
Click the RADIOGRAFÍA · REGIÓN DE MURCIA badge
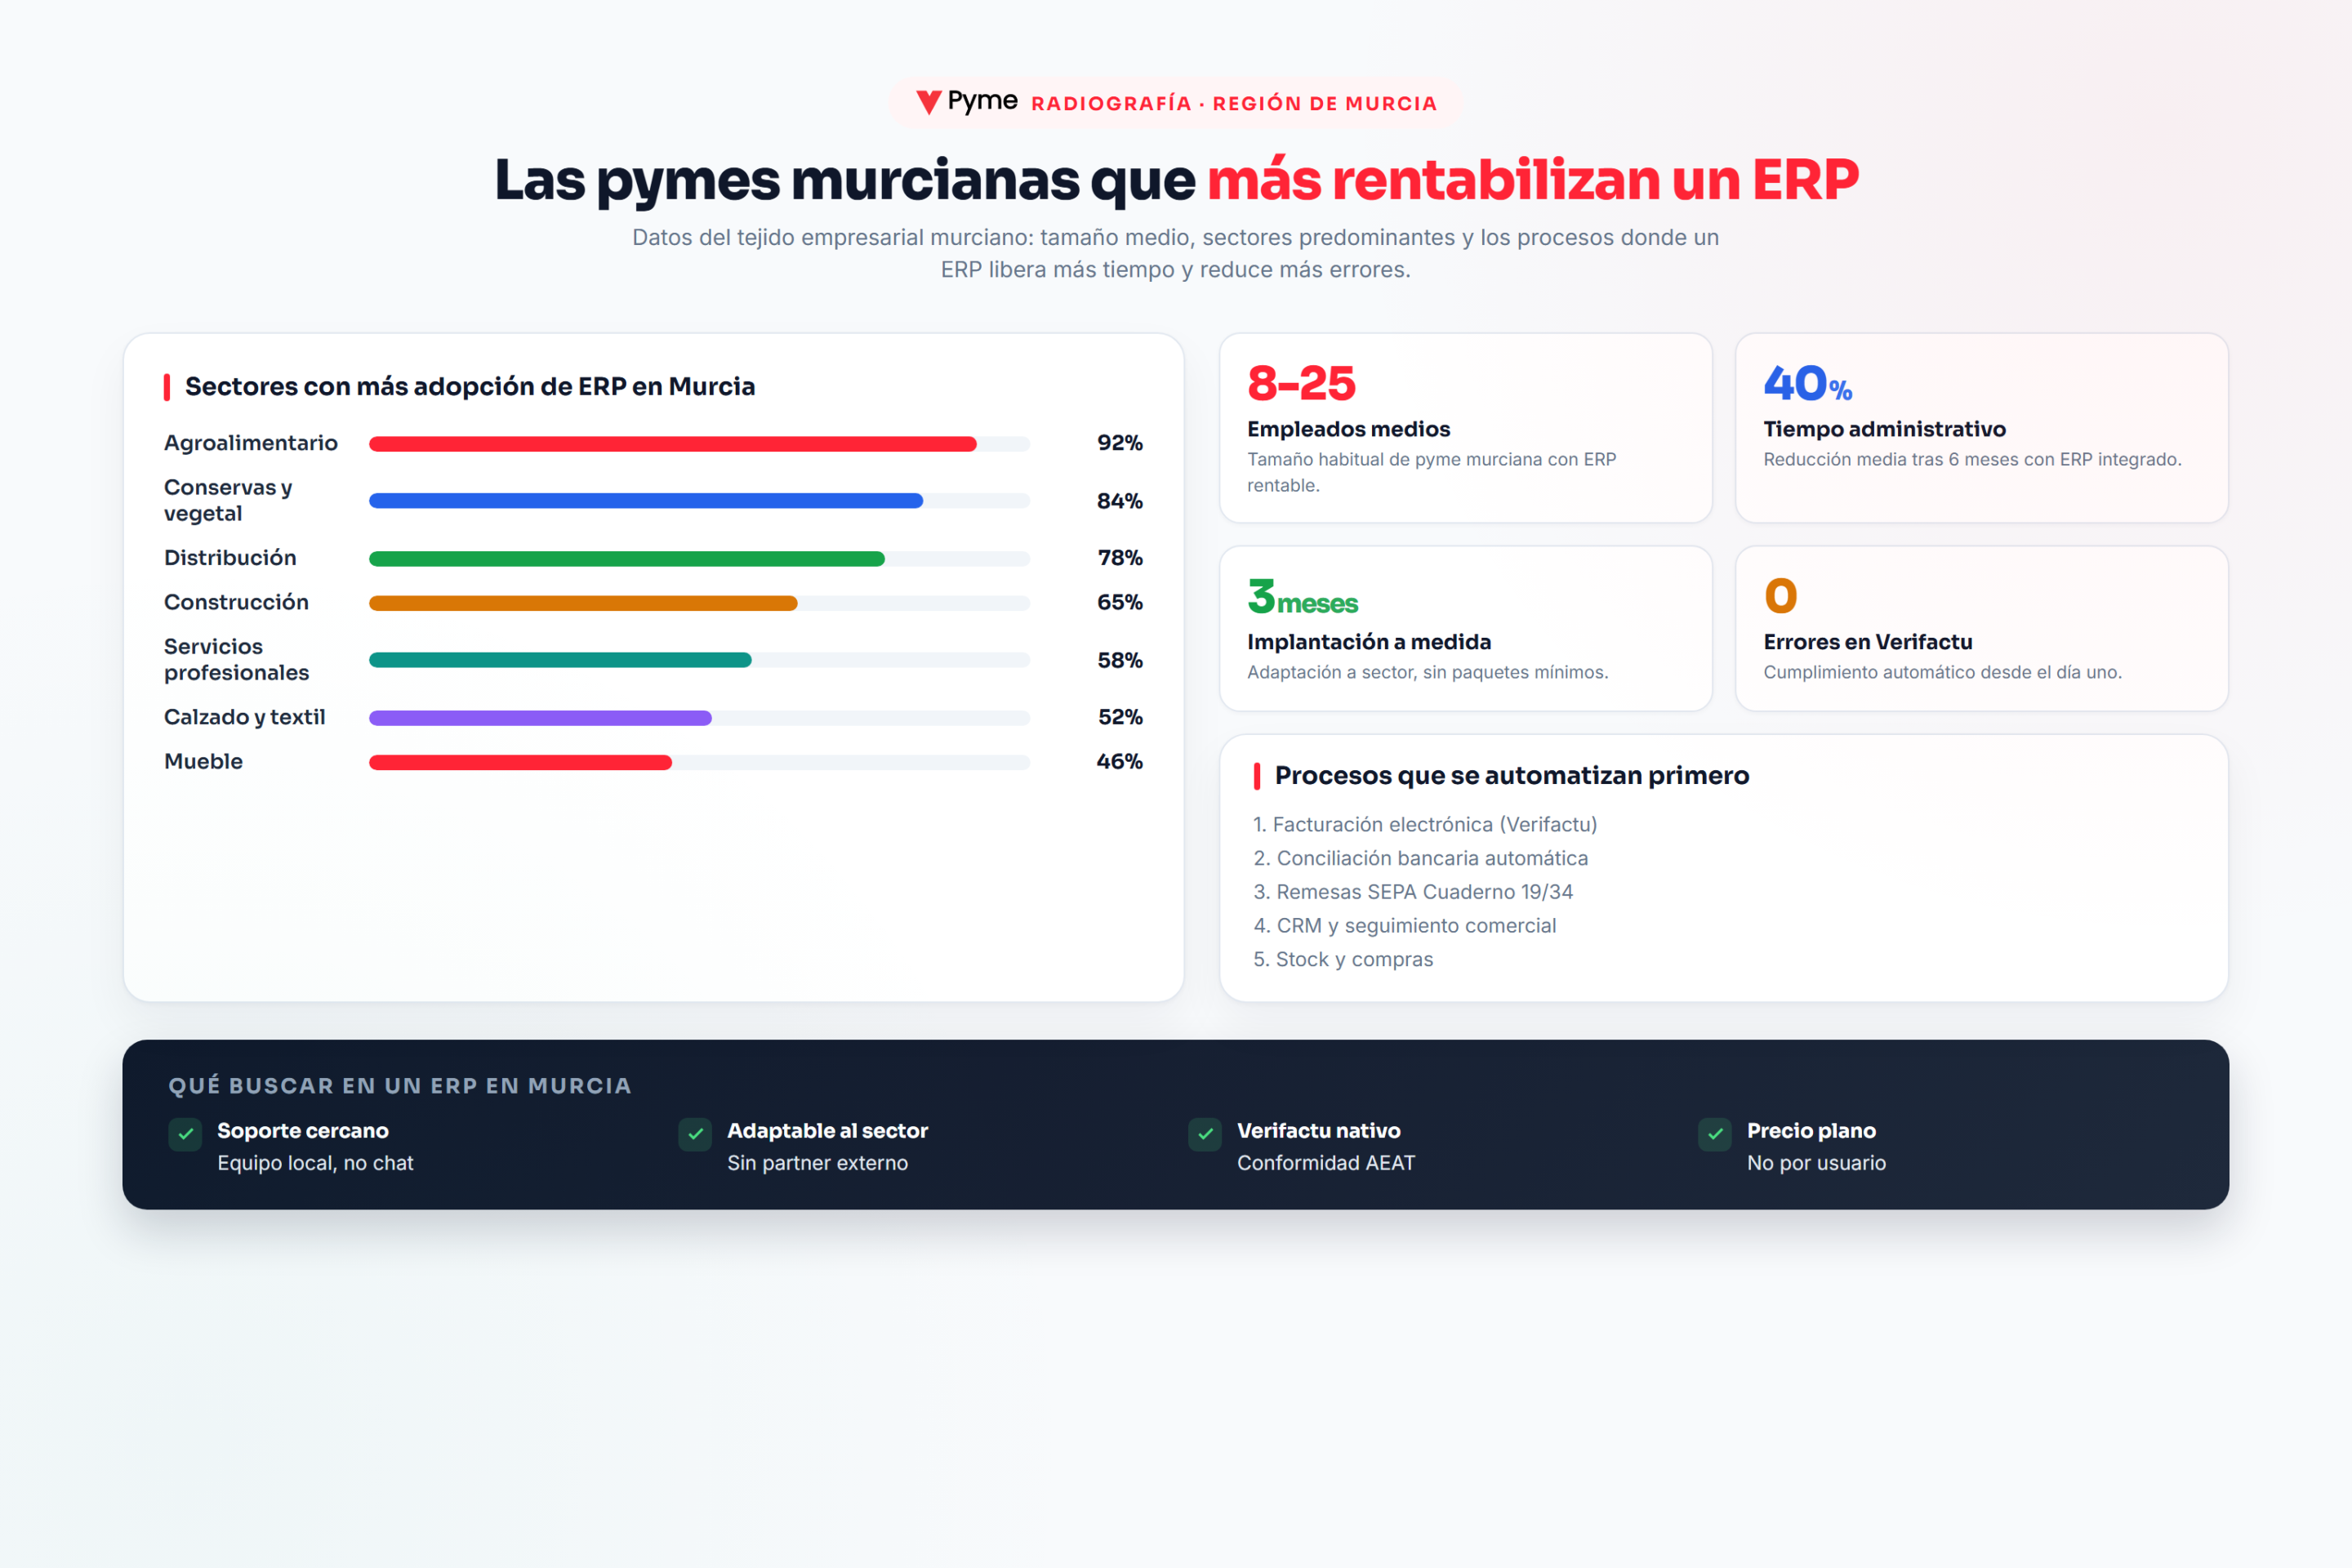tap(1176, 103)
